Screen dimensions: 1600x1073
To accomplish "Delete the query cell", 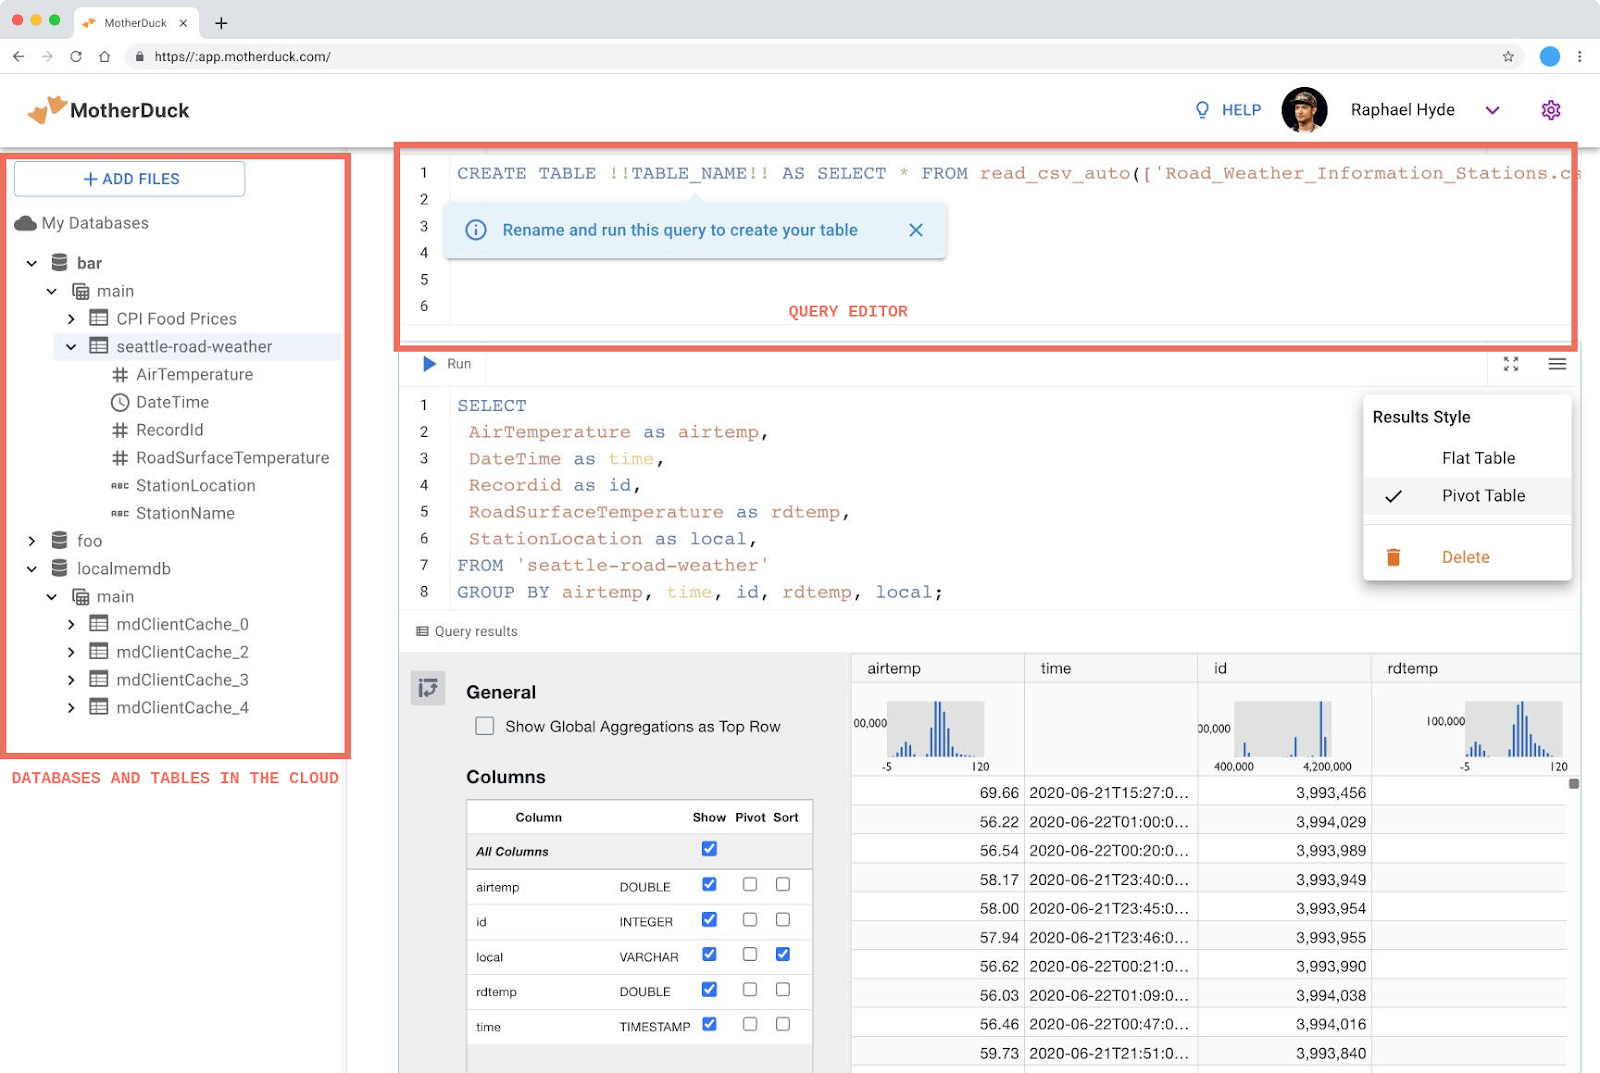I will pos(1467,557).
